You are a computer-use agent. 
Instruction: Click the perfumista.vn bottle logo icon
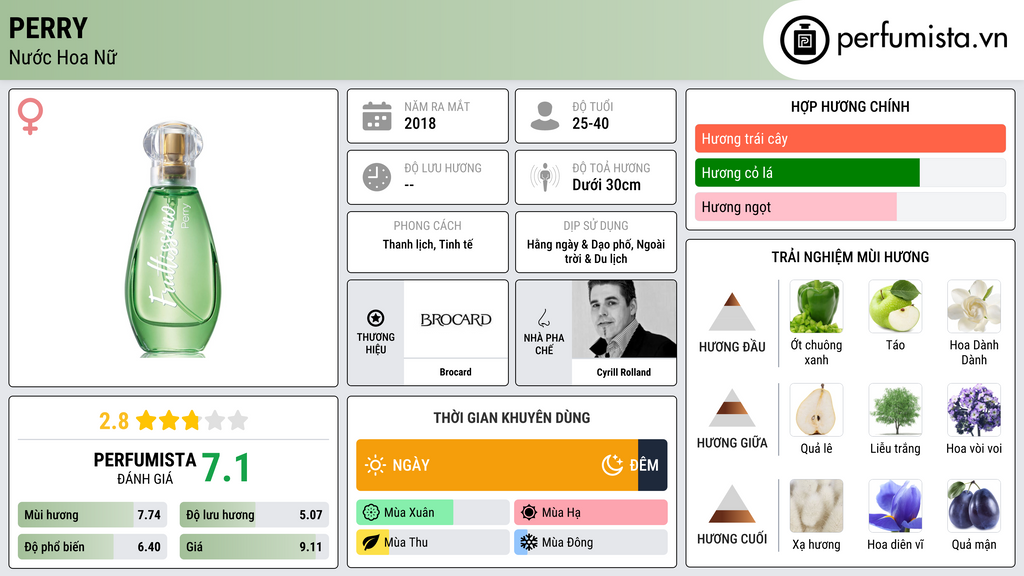(804, 40)
